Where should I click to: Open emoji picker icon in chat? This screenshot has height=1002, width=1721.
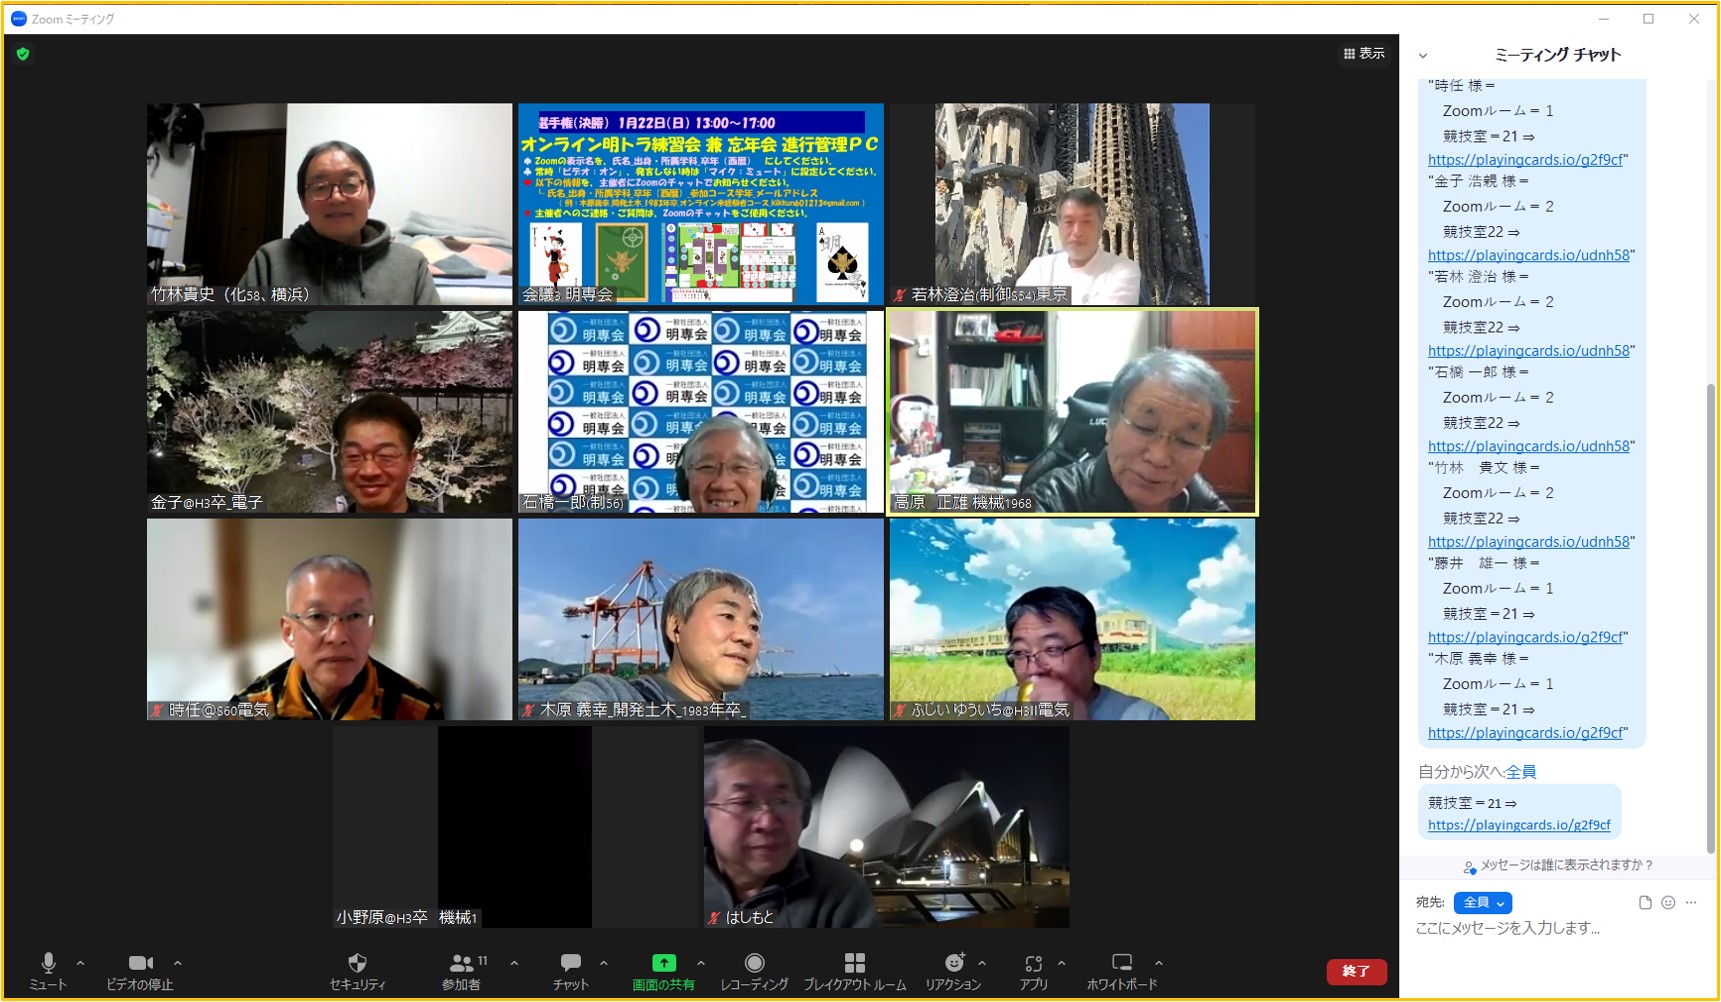click(x=1668, y=902)
